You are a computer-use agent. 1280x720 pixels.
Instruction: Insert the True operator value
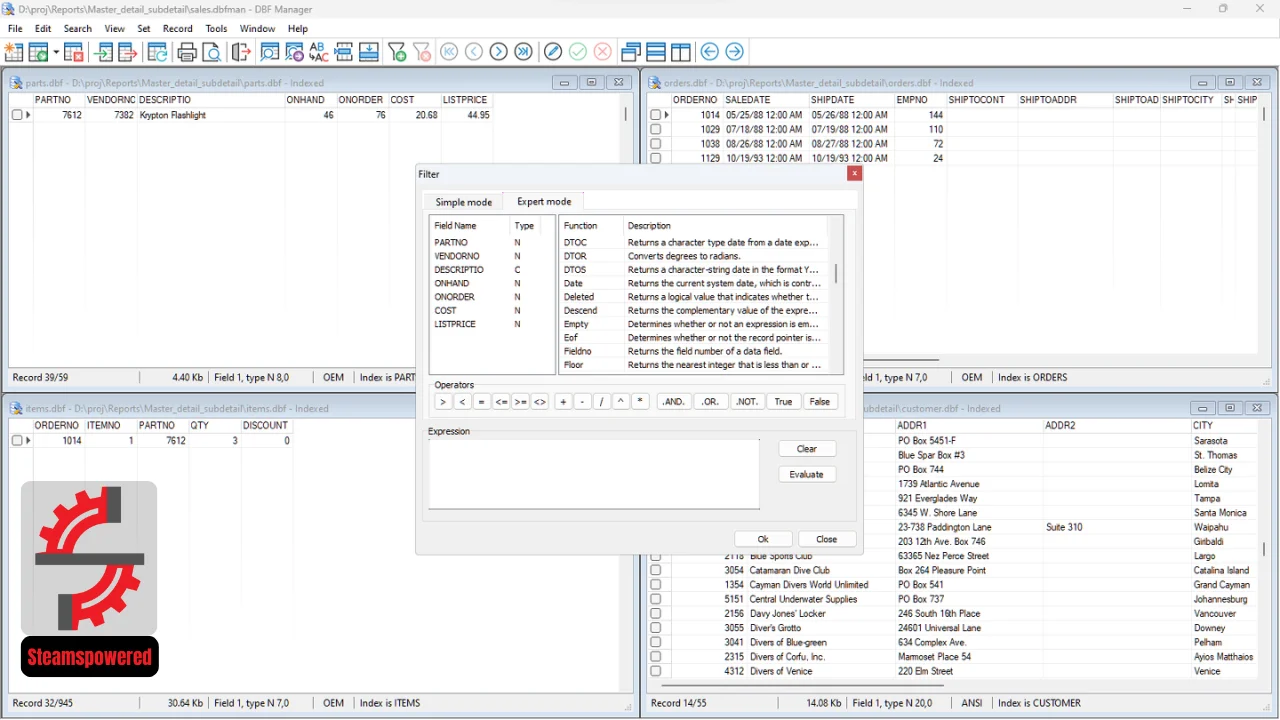click(x=783, y=402)
